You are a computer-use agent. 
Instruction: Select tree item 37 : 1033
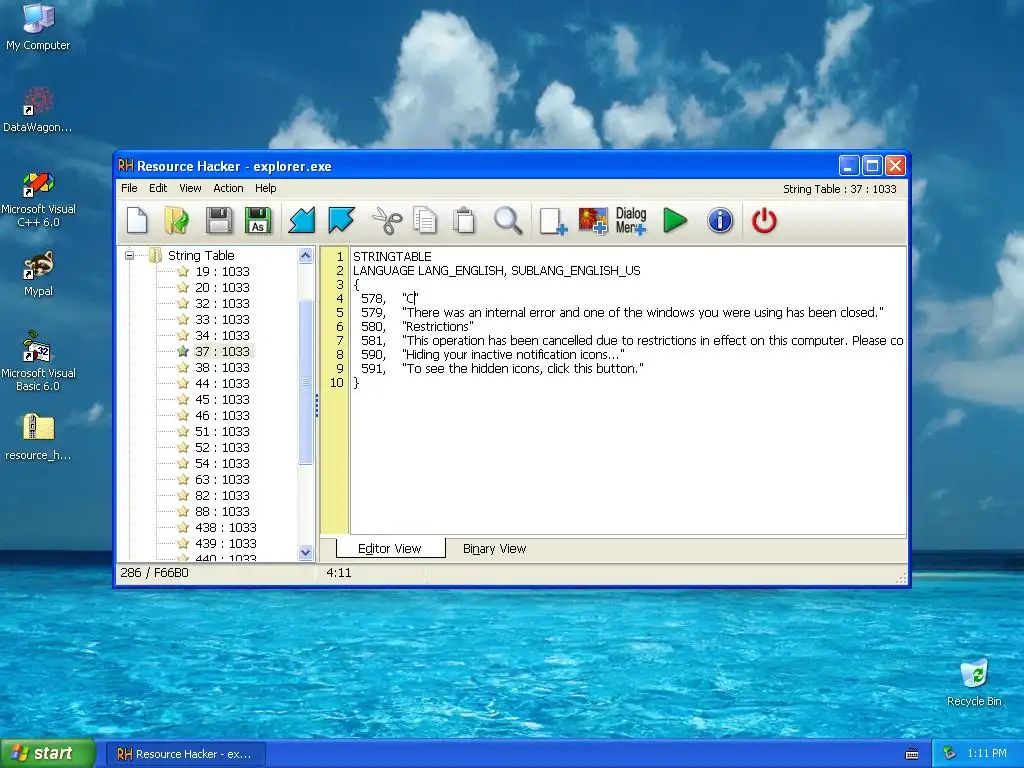(x=222, y=351)
